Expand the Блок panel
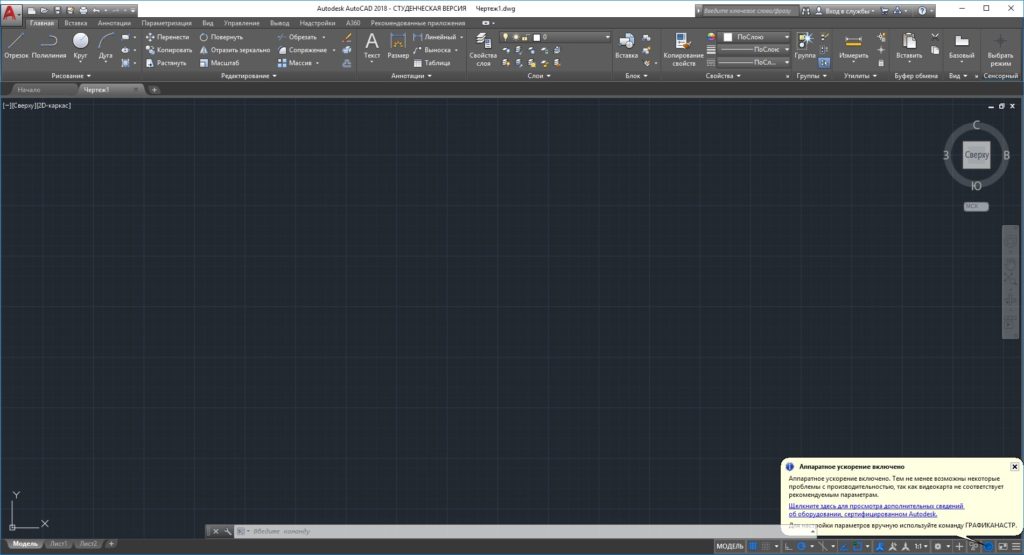Screen dimensions: 1024x555 (x=636, y=76)
